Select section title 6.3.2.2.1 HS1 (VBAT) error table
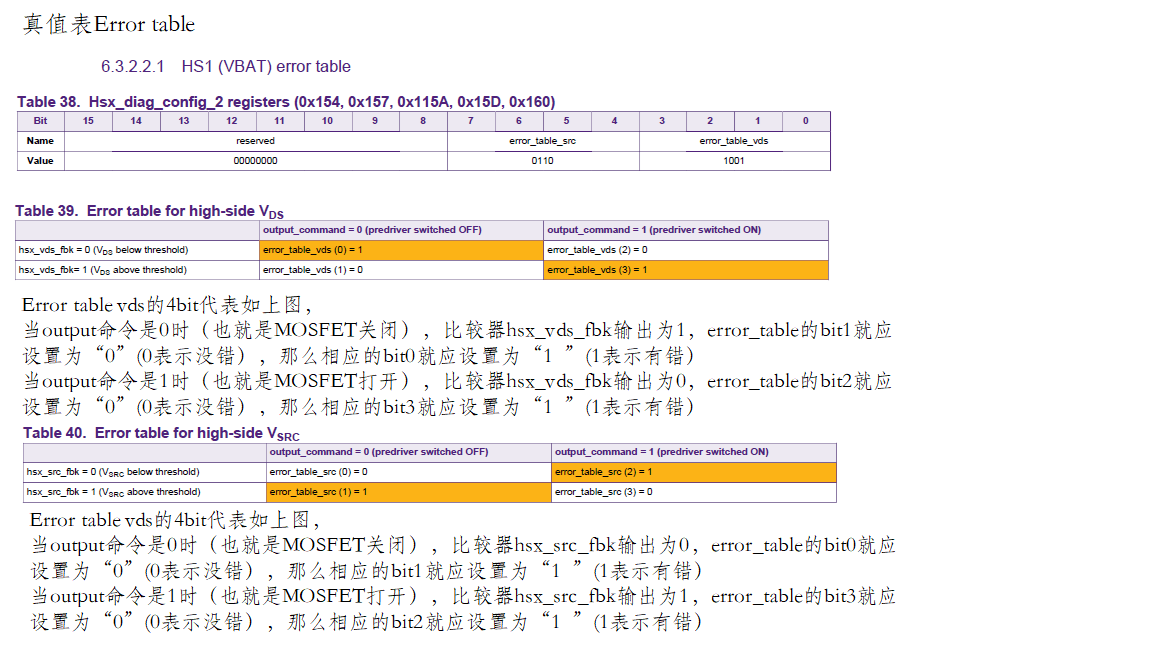1156x655 pixels. click(x=225, y=66)
